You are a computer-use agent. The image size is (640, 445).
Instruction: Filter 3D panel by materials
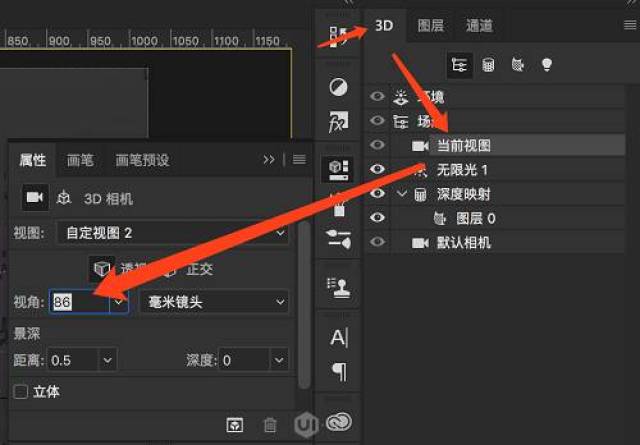[x=518, y=65]
